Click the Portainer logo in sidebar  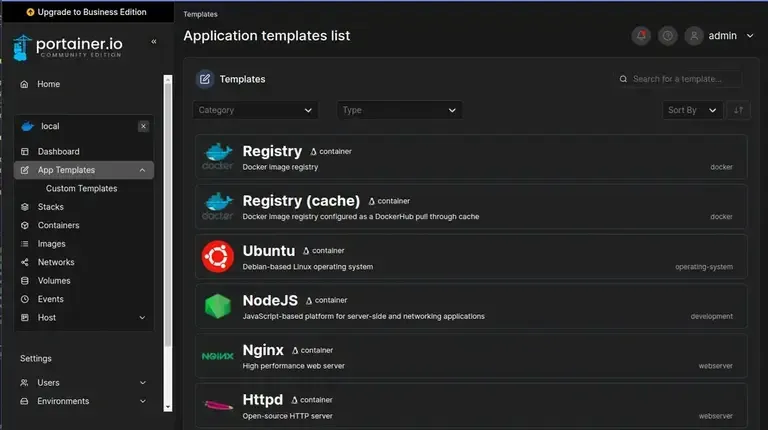68,48
